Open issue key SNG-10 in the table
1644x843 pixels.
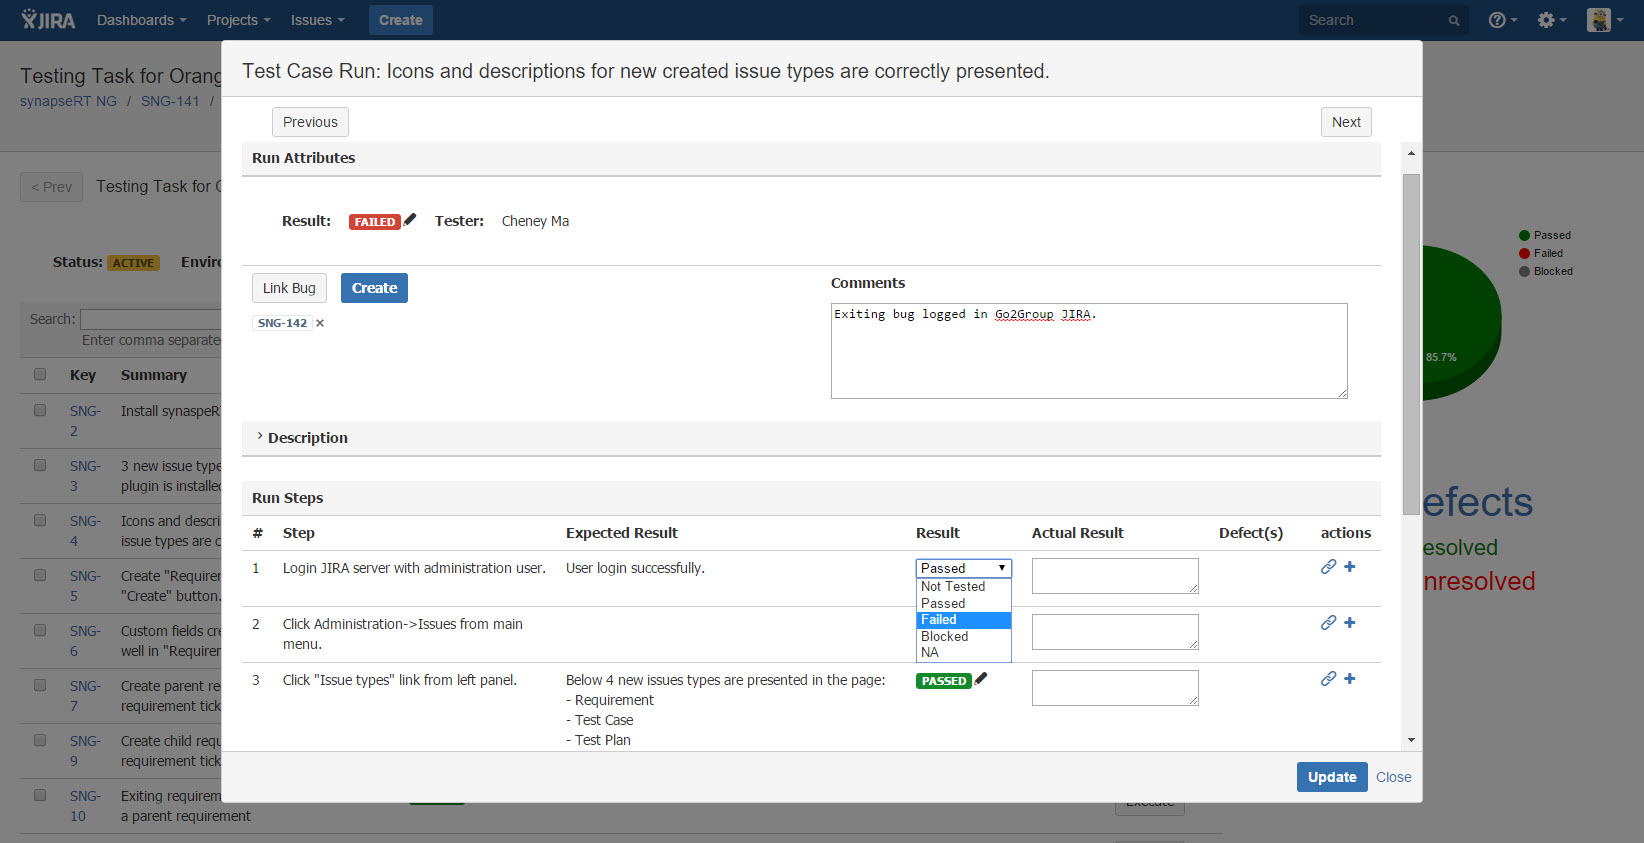[85, 806]
